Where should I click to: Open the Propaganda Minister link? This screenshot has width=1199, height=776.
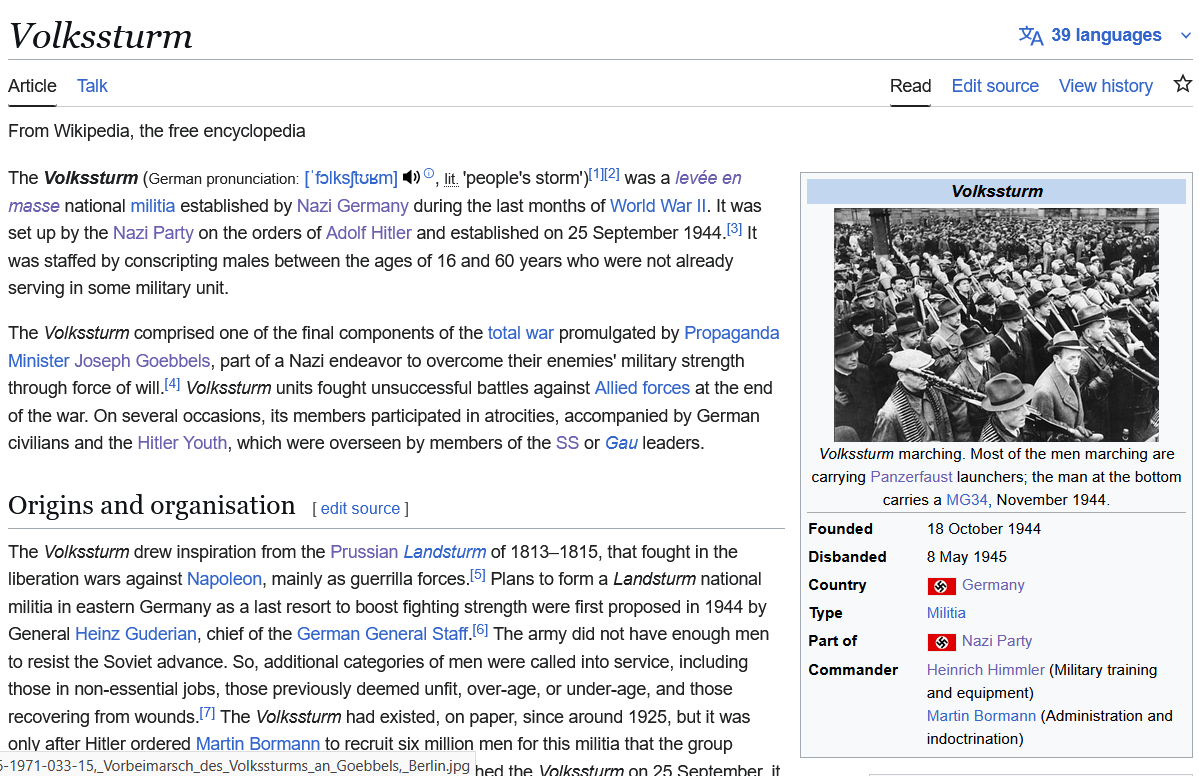coord(732,333)
